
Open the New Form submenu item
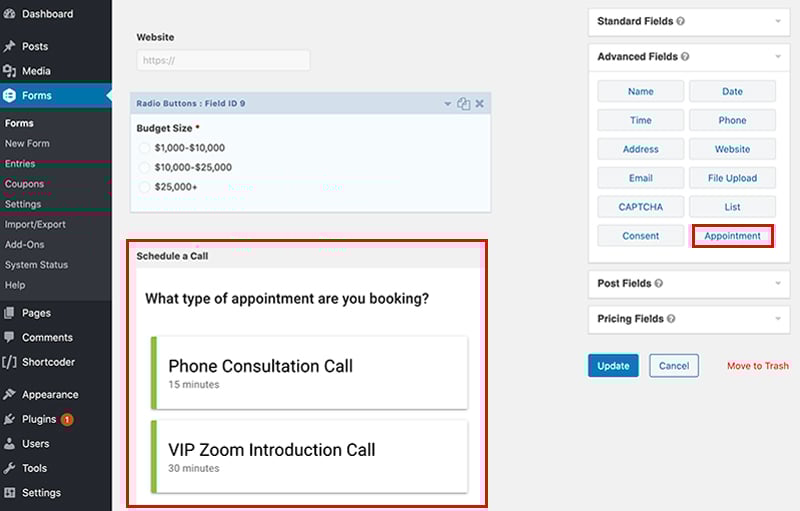point(28,143)
